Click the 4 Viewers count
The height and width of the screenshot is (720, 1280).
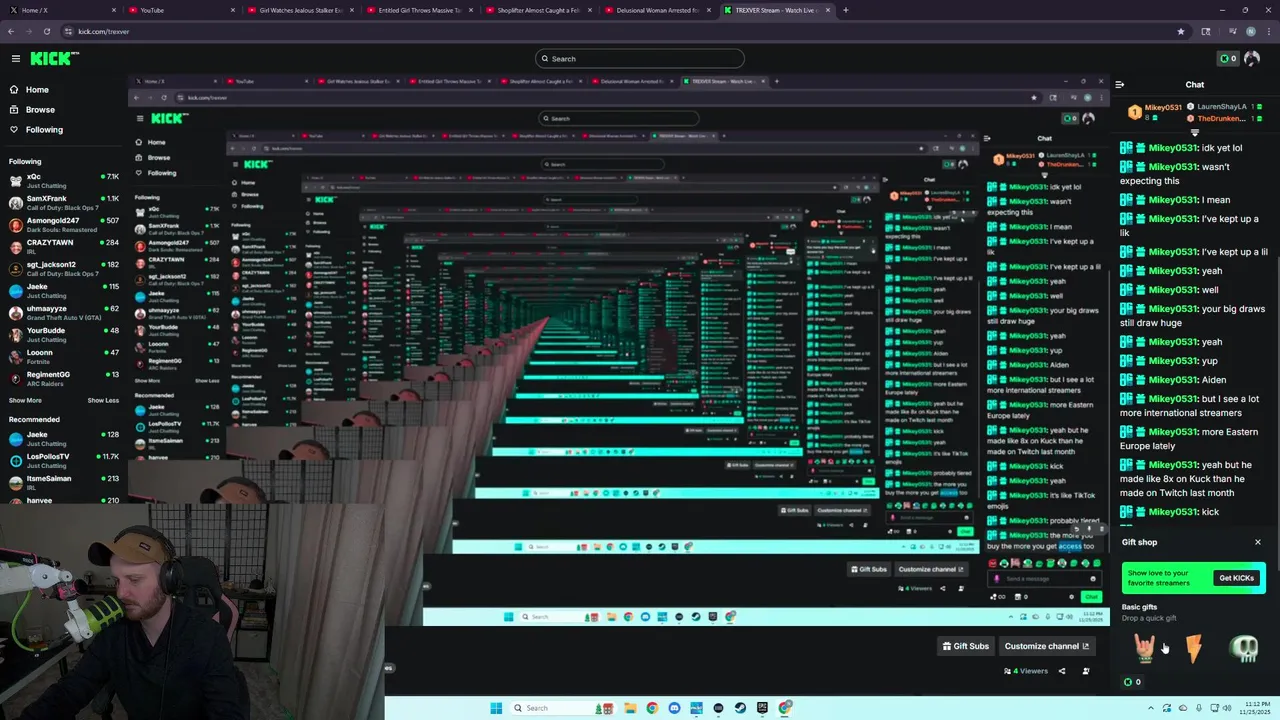[1026, 671]
